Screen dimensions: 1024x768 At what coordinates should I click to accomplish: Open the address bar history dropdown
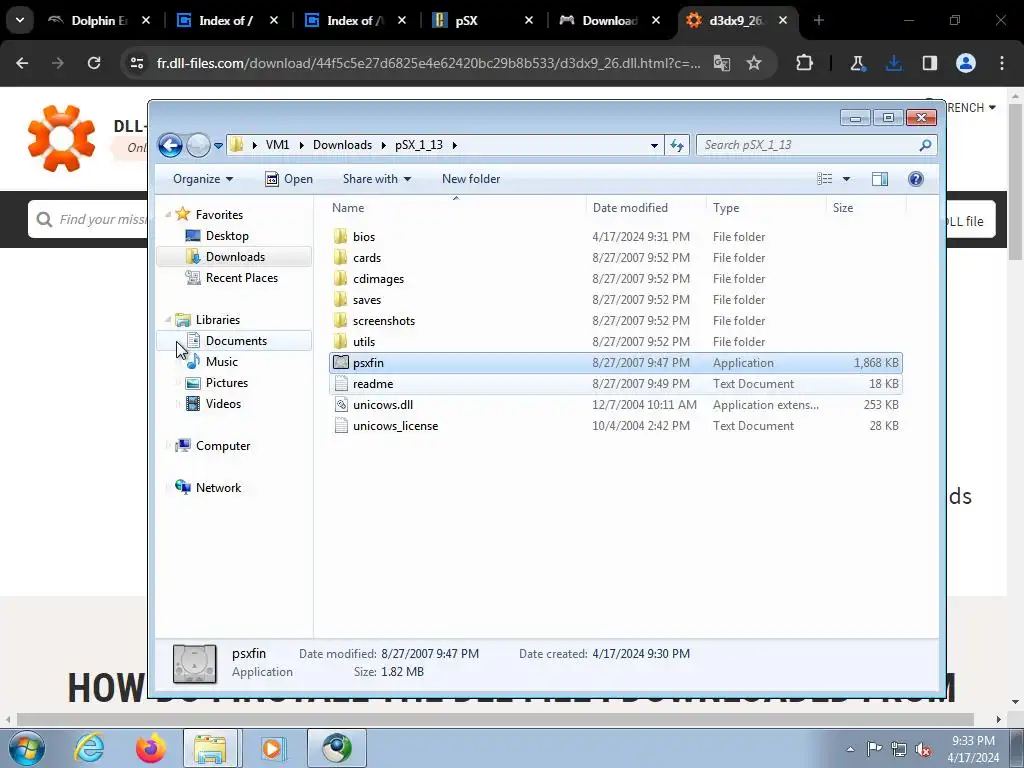(654, 145)
